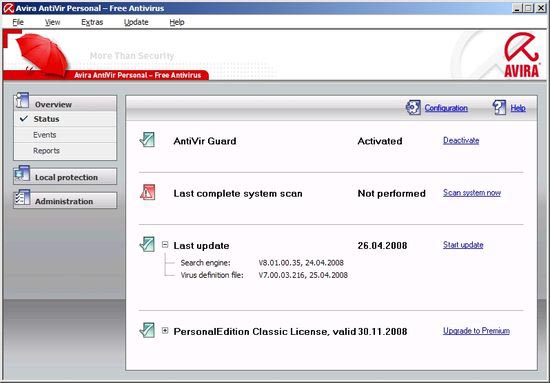Screen dimensions: 550x383
Task: Minimize the Avira window
Action: (517, 8)
